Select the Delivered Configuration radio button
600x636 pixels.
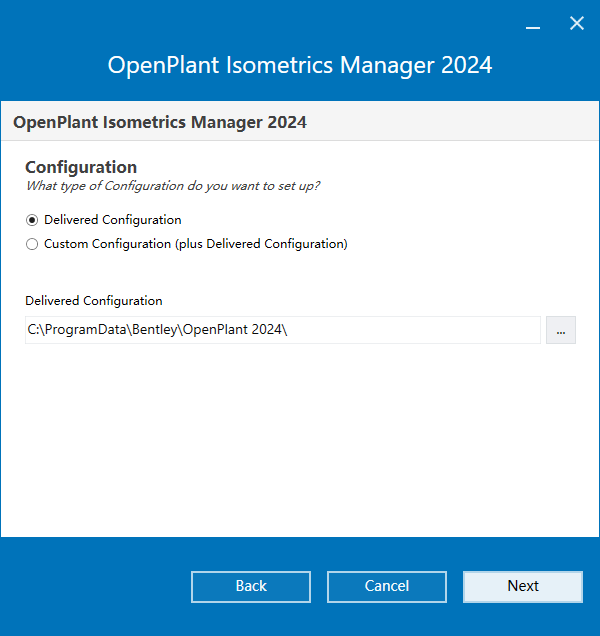tap(32, 220)
